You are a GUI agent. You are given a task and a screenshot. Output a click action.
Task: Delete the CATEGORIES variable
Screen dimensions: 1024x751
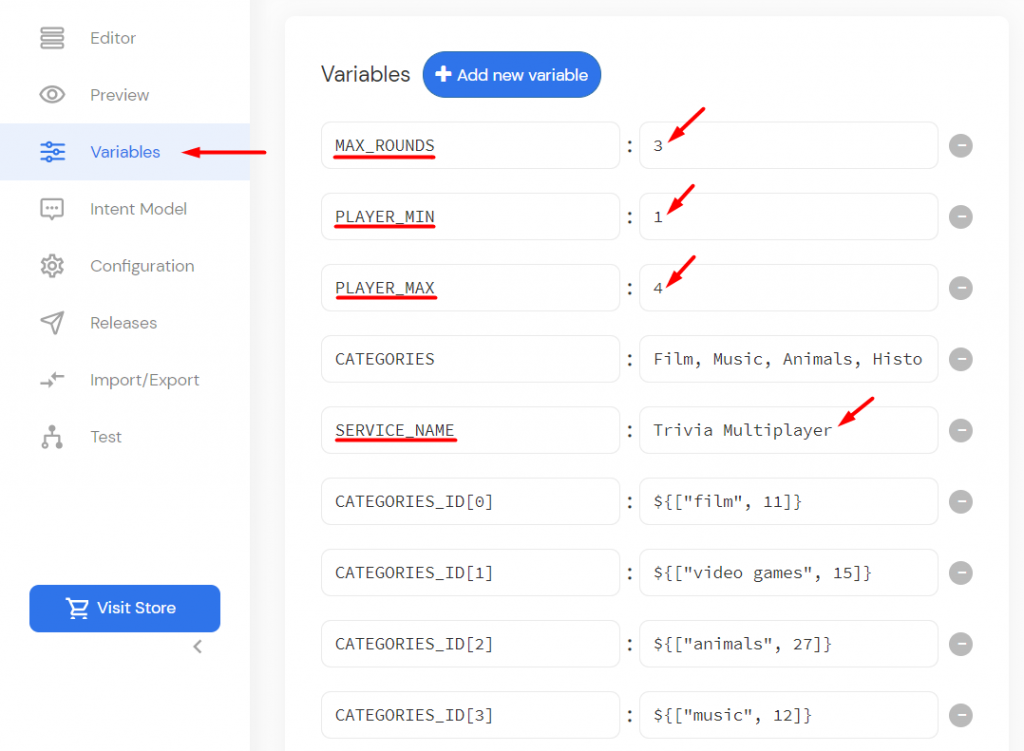pos(961,359)
